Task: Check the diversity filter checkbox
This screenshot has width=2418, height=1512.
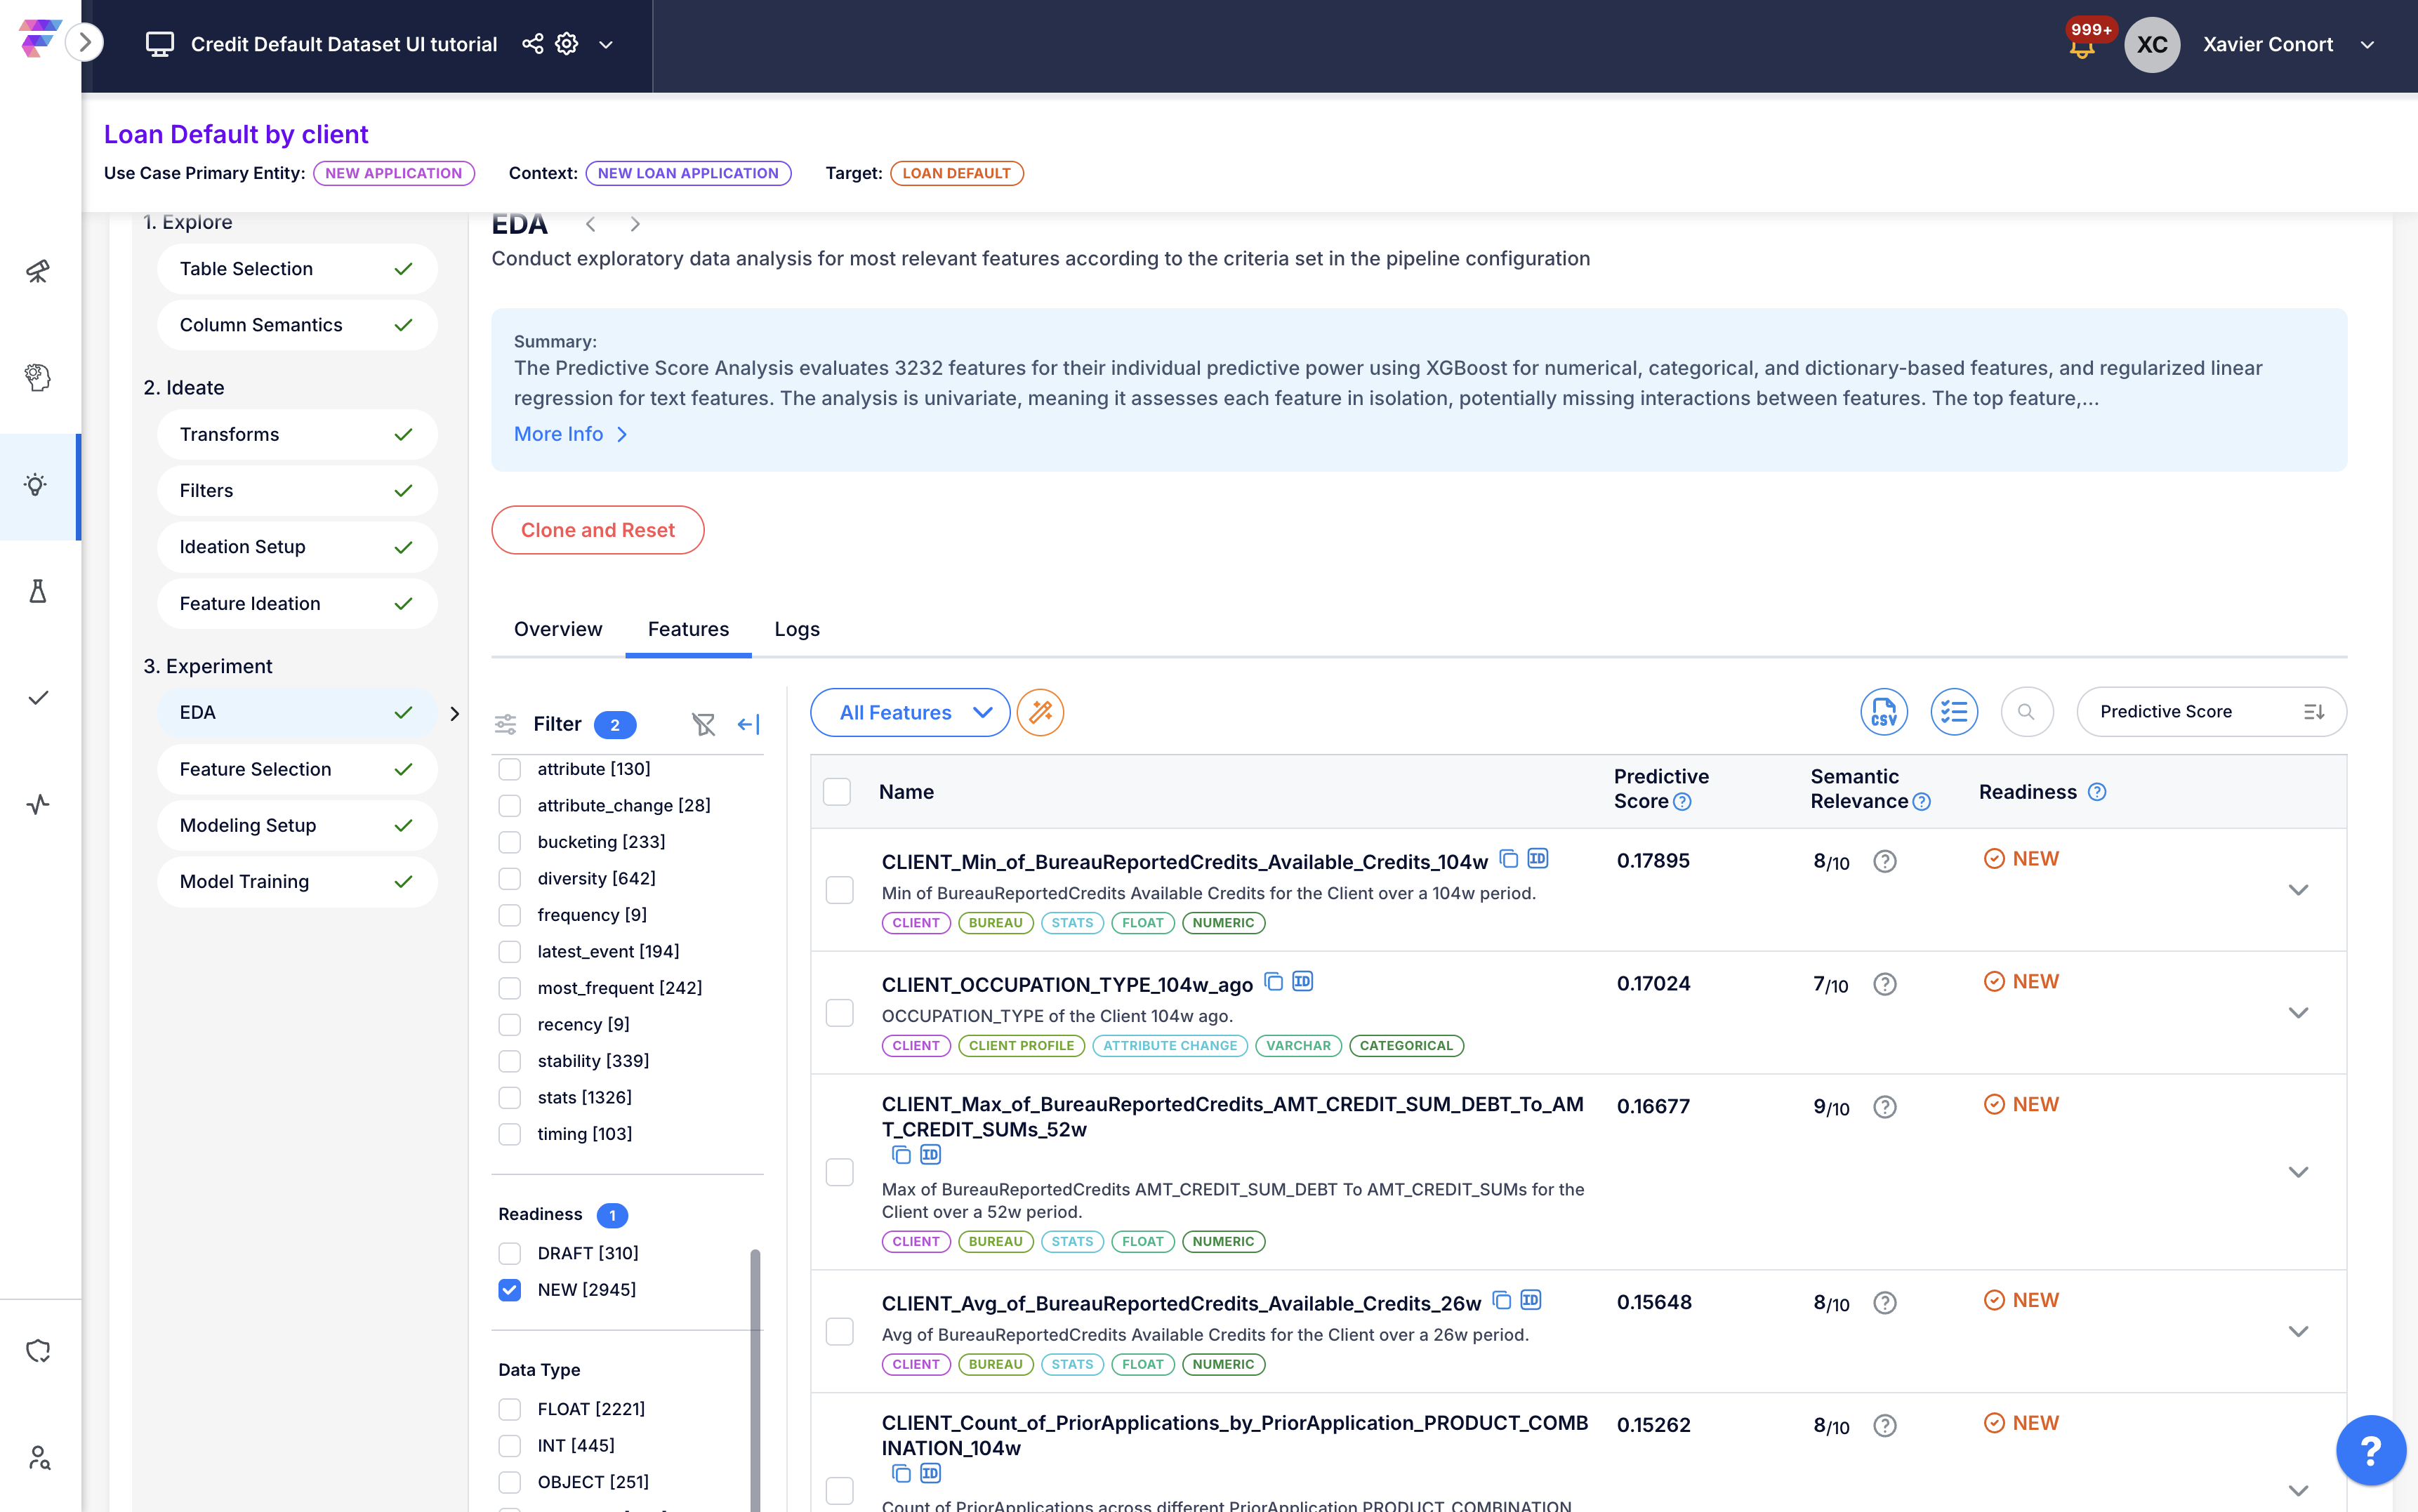Action: (510, 878)
